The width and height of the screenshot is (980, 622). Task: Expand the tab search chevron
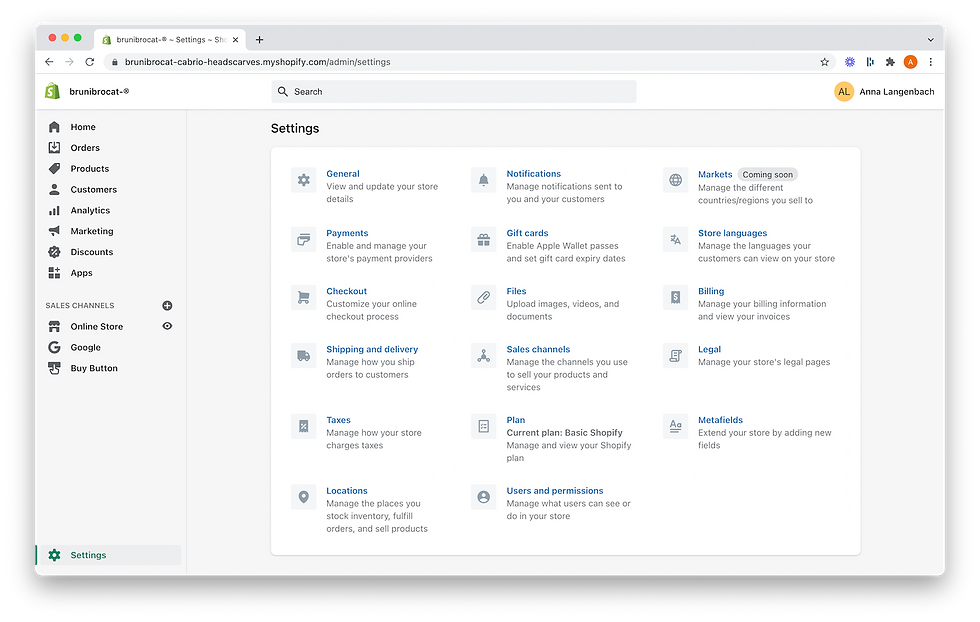930,39
